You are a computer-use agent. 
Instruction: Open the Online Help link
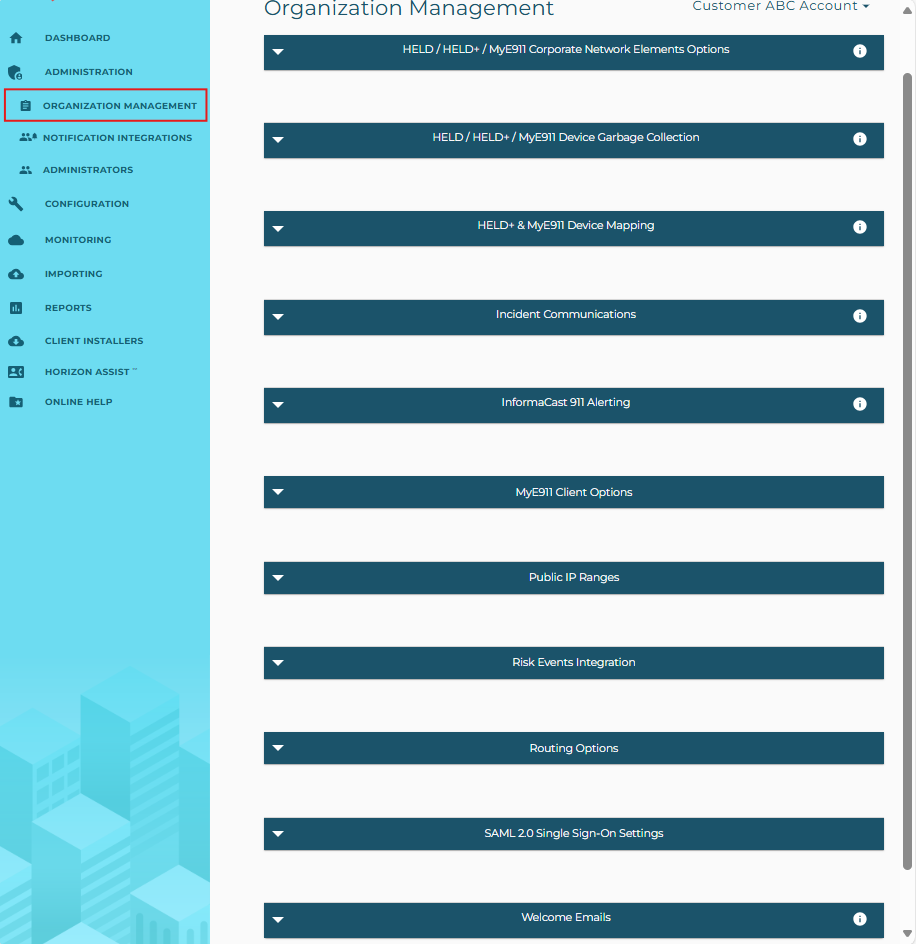pos(78,402)
